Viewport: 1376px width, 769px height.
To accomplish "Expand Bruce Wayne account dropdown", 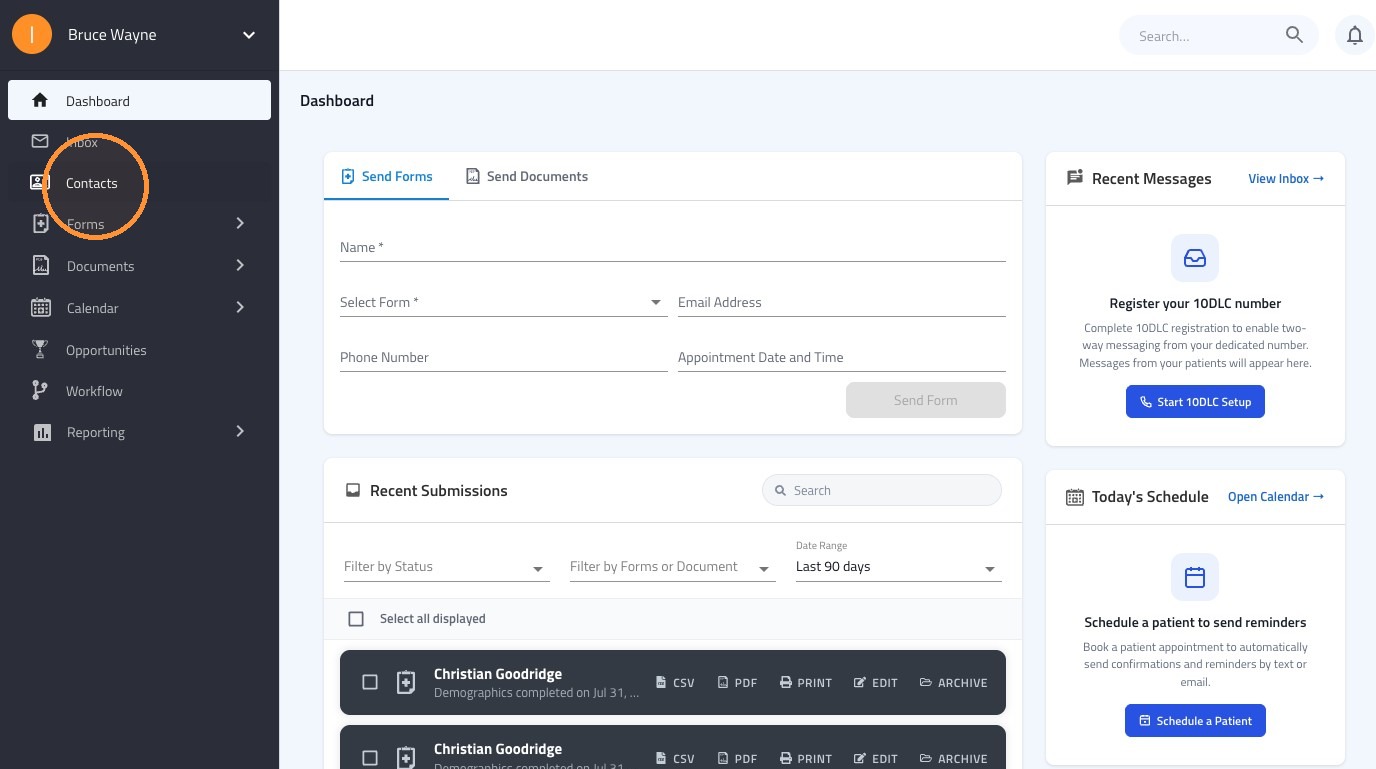I will pyautogui.click(x=249, y=35).
